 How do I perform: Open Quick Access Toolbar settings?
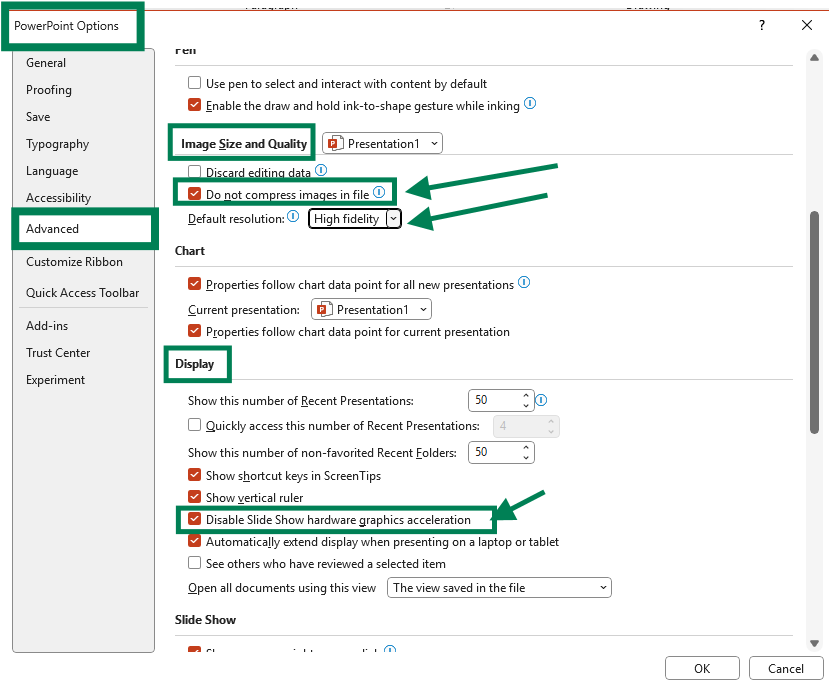click(x=82, y=293)
